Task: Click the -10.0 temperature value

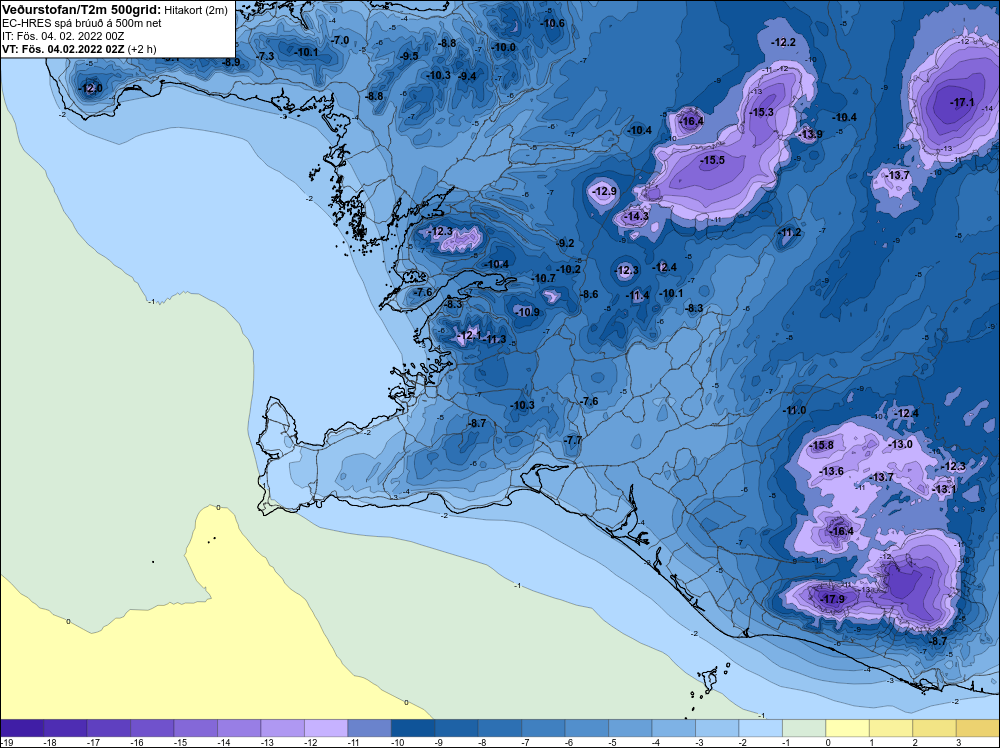Action: tap(503, 47)
